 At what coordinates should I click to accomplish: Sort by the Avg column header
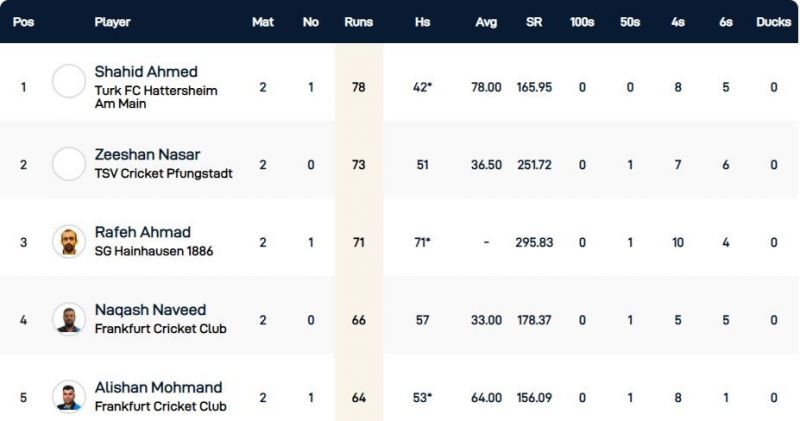pos(486,22)
